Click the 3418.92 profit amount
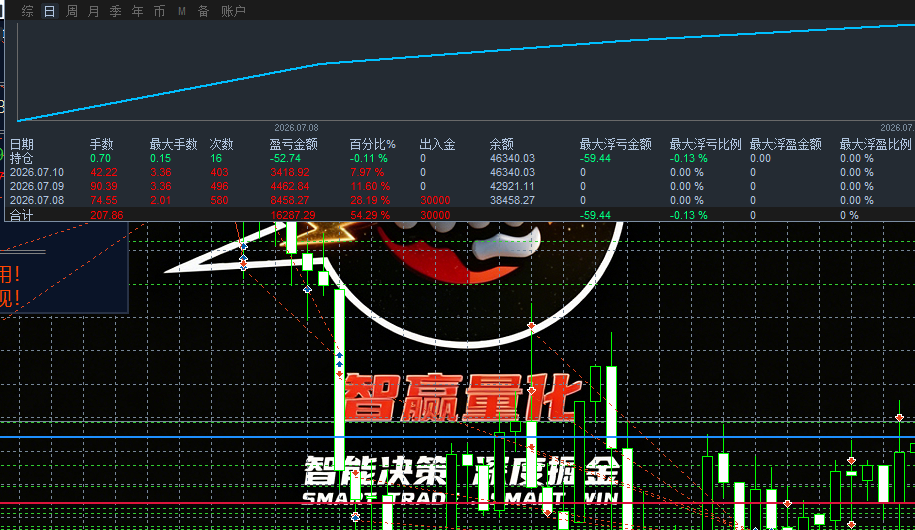 289,172
